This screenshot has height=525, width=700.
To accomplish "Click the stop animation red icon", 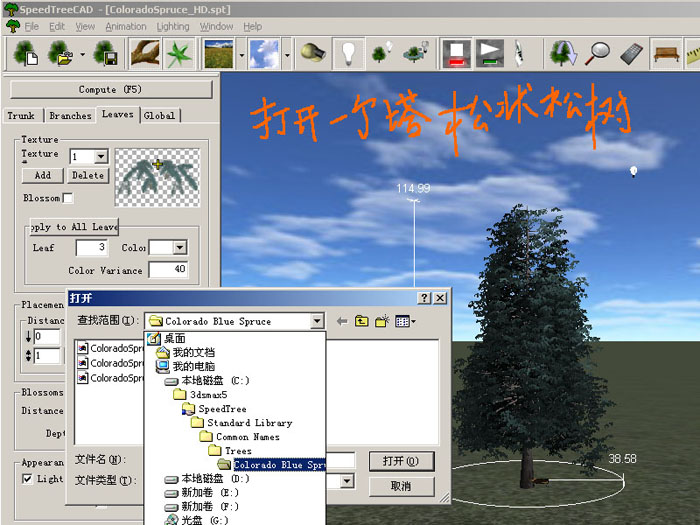I will (456, 53).
